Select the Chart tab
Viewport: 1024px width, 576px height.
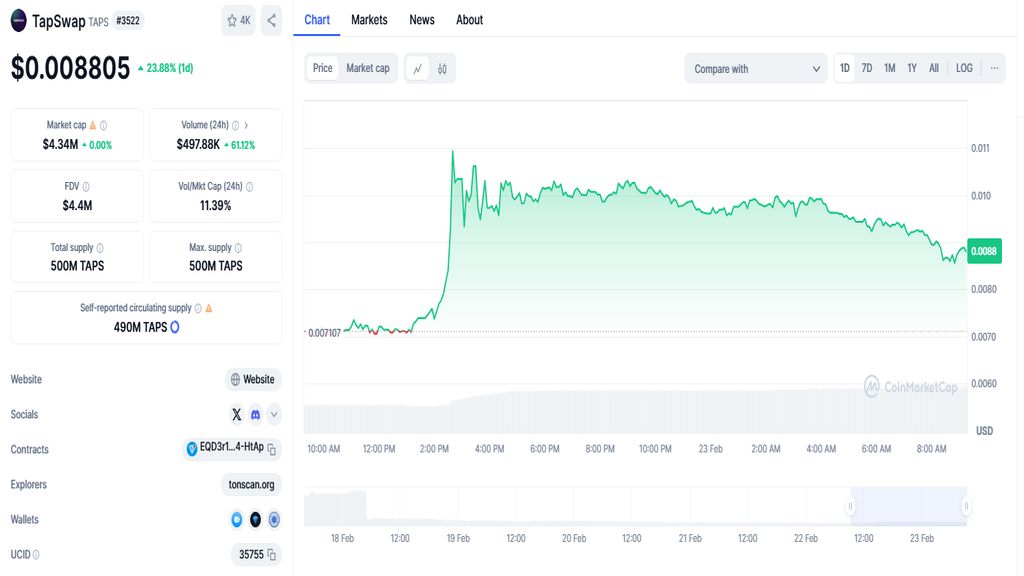(317, 20)
